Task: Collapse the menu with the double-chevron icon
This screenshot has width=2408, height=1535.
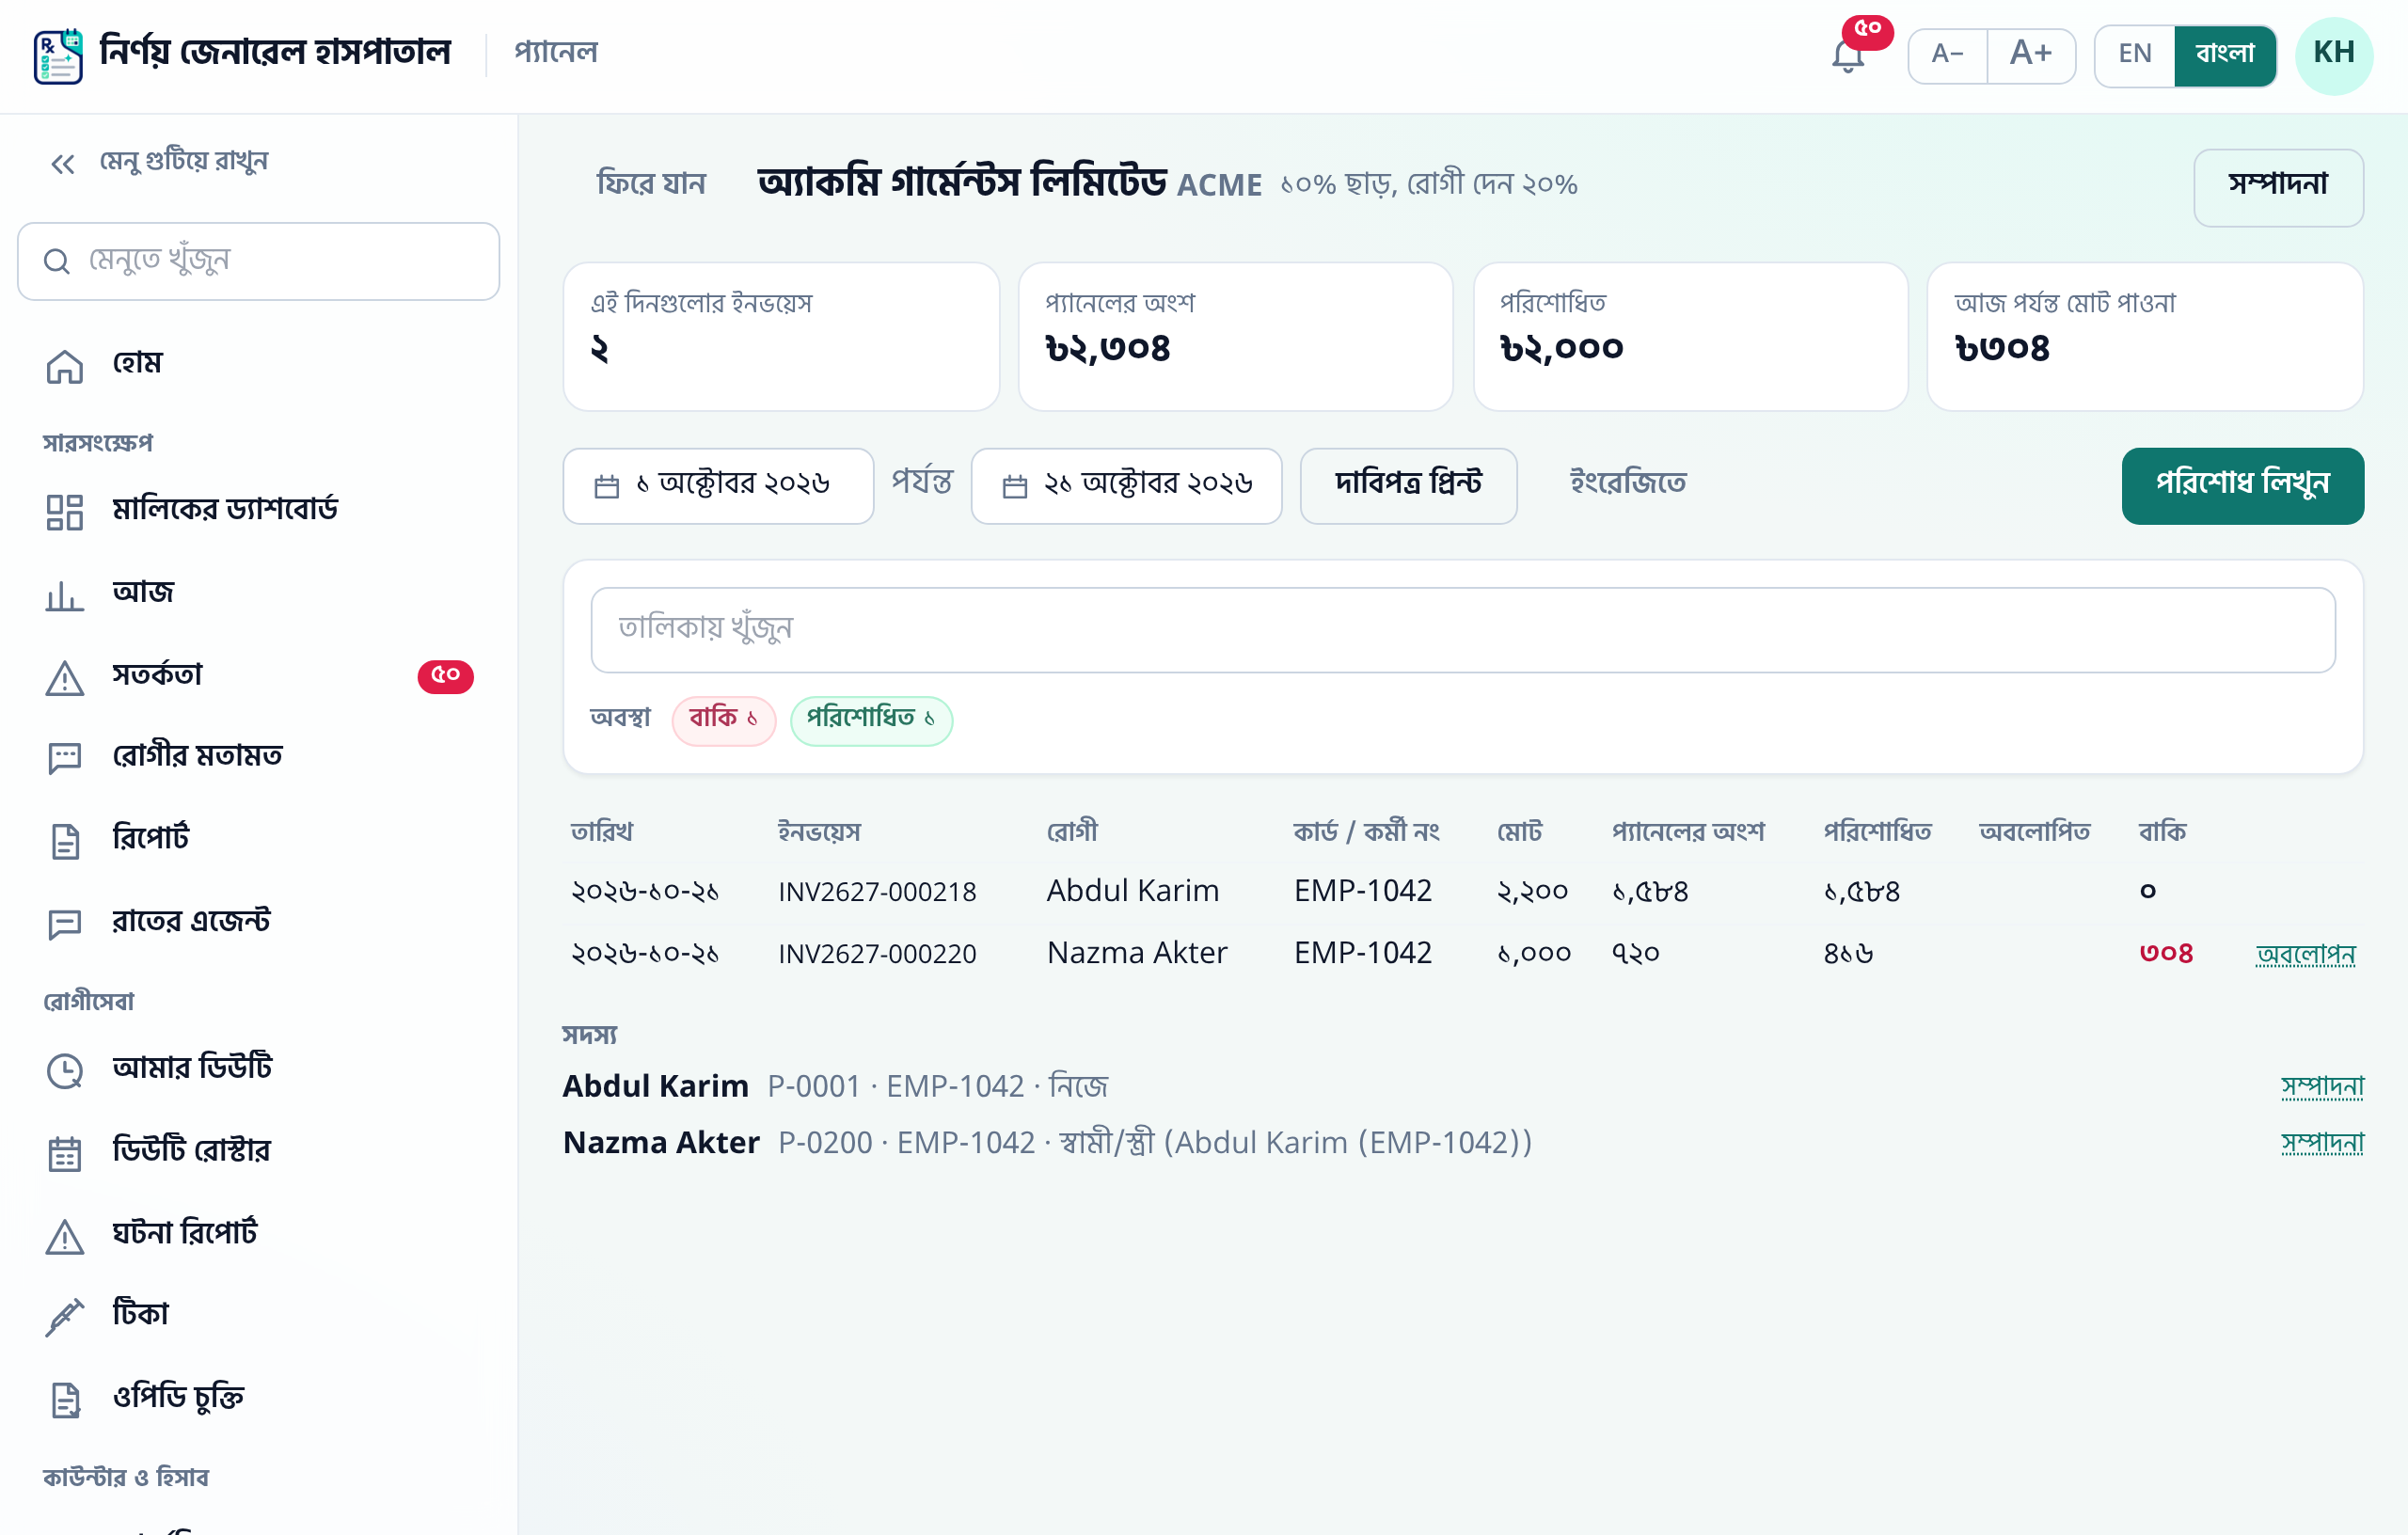Action: pos(63,163)
